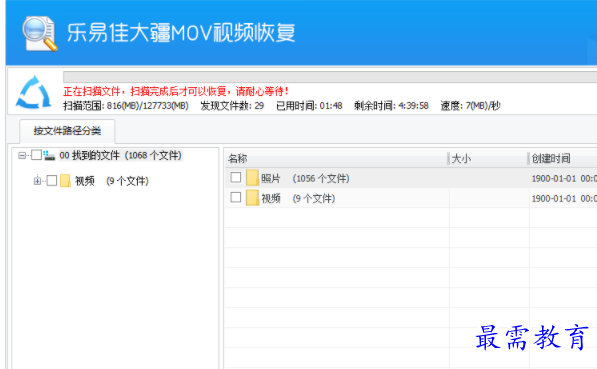This screenshot has height=369, width=597.
Task: Select the 按文件路径分类 tab
Action: click(x=67, y=131)
